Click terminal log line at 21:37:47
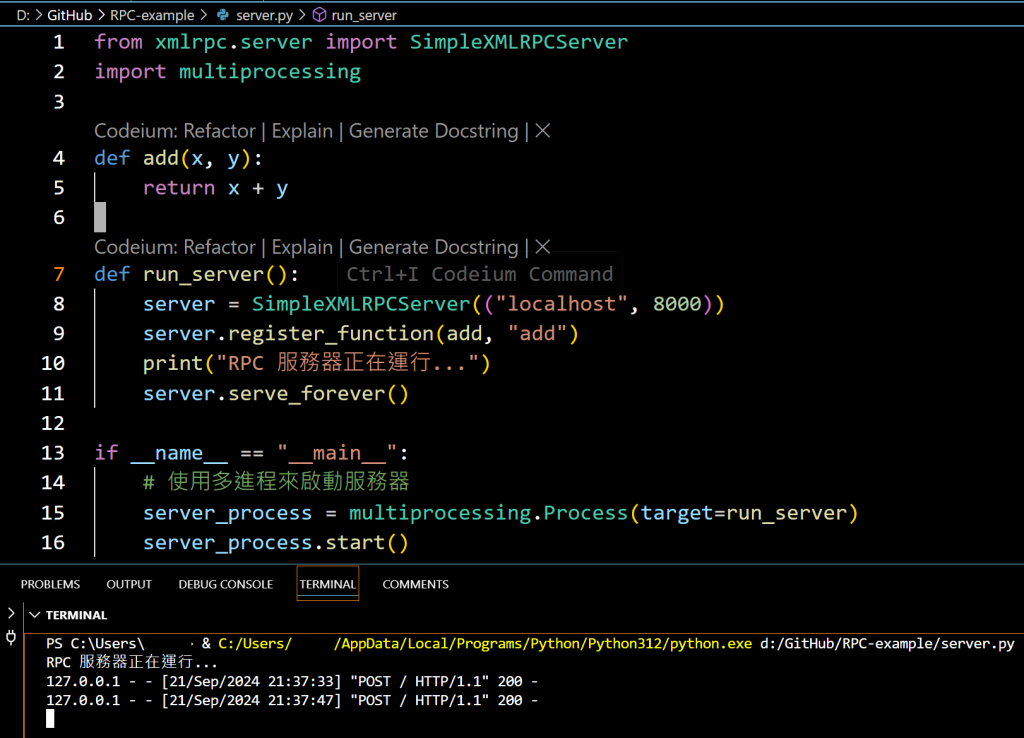Screen dimensions: 1024x738 (x=292, y=700)
